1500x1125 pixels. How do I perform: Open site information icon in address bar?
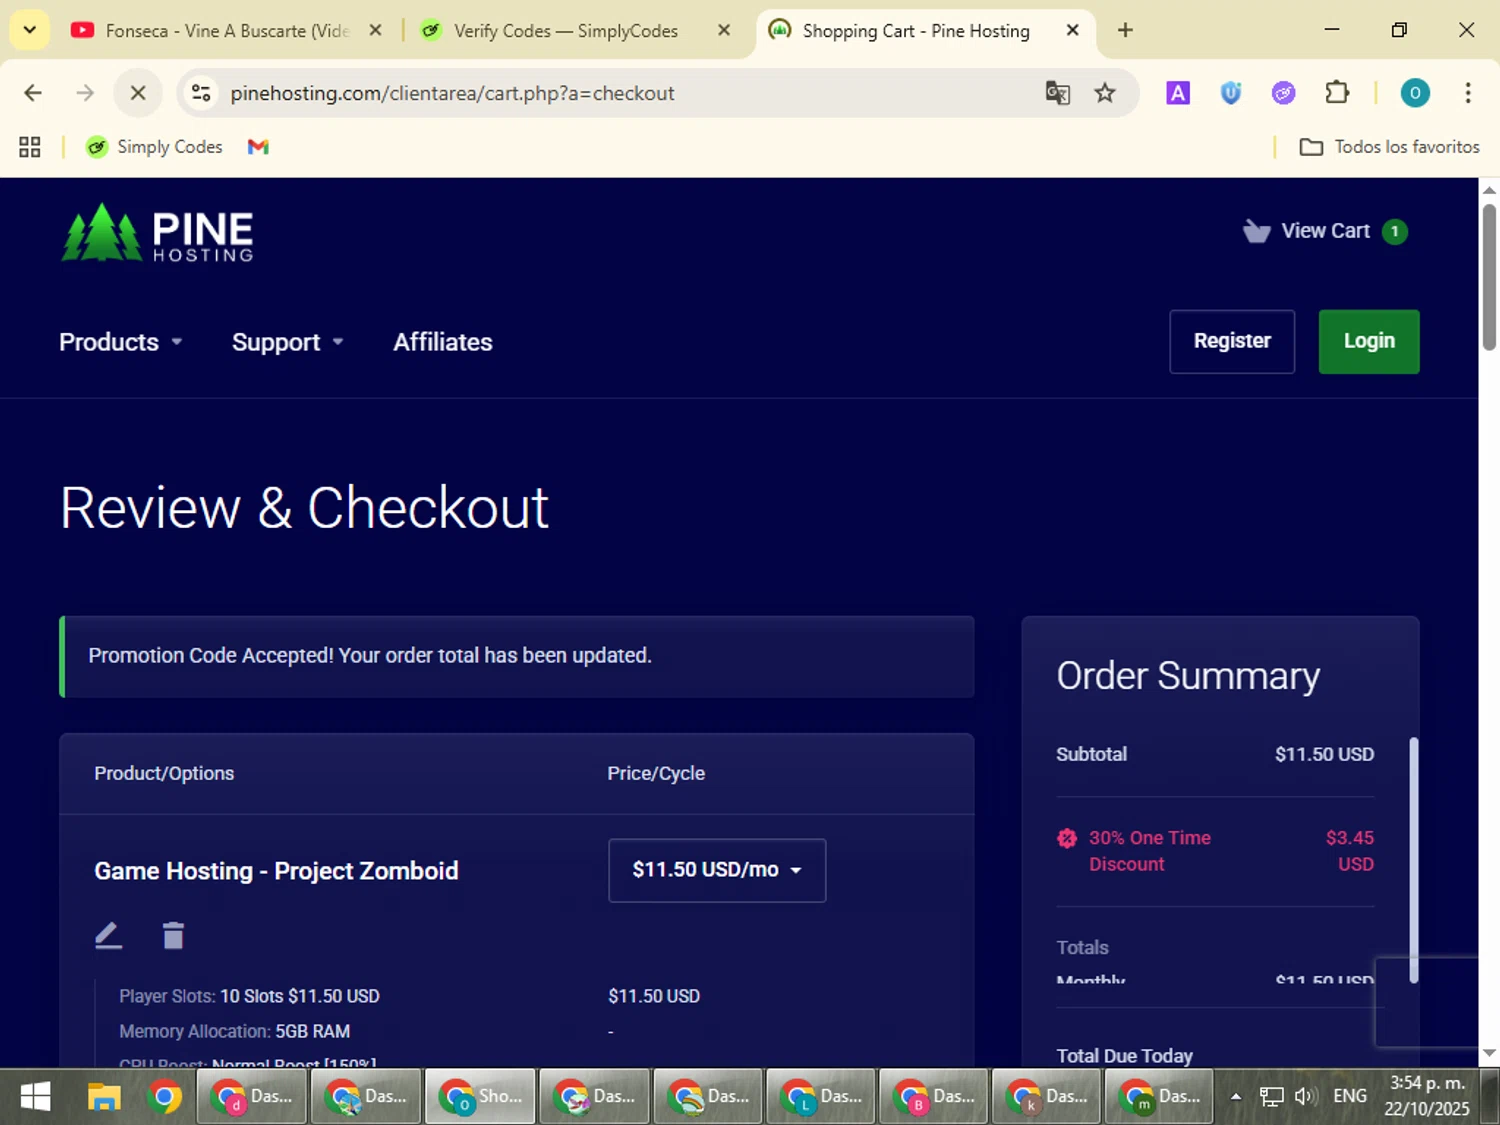(201, 93)
